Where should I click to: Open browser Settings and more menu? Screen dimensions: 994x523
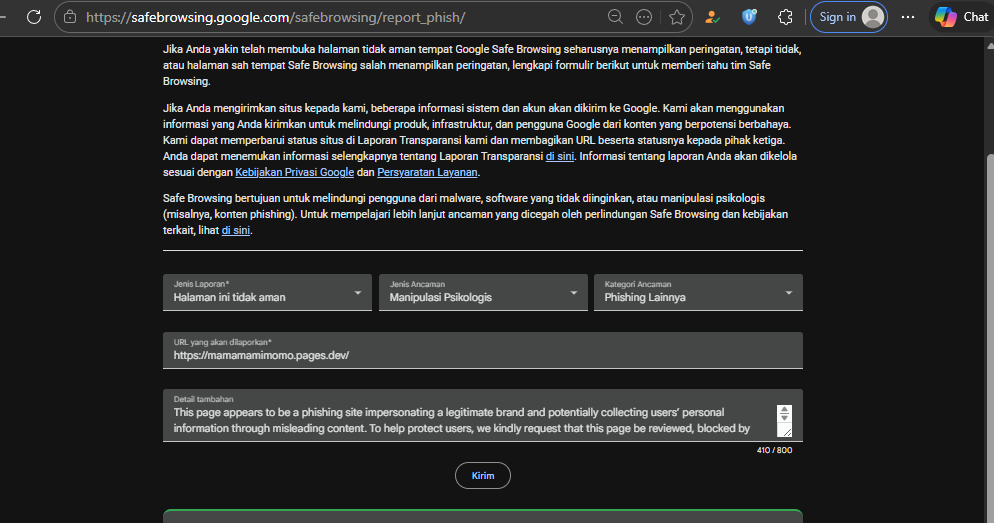click(x=908, y=17)
